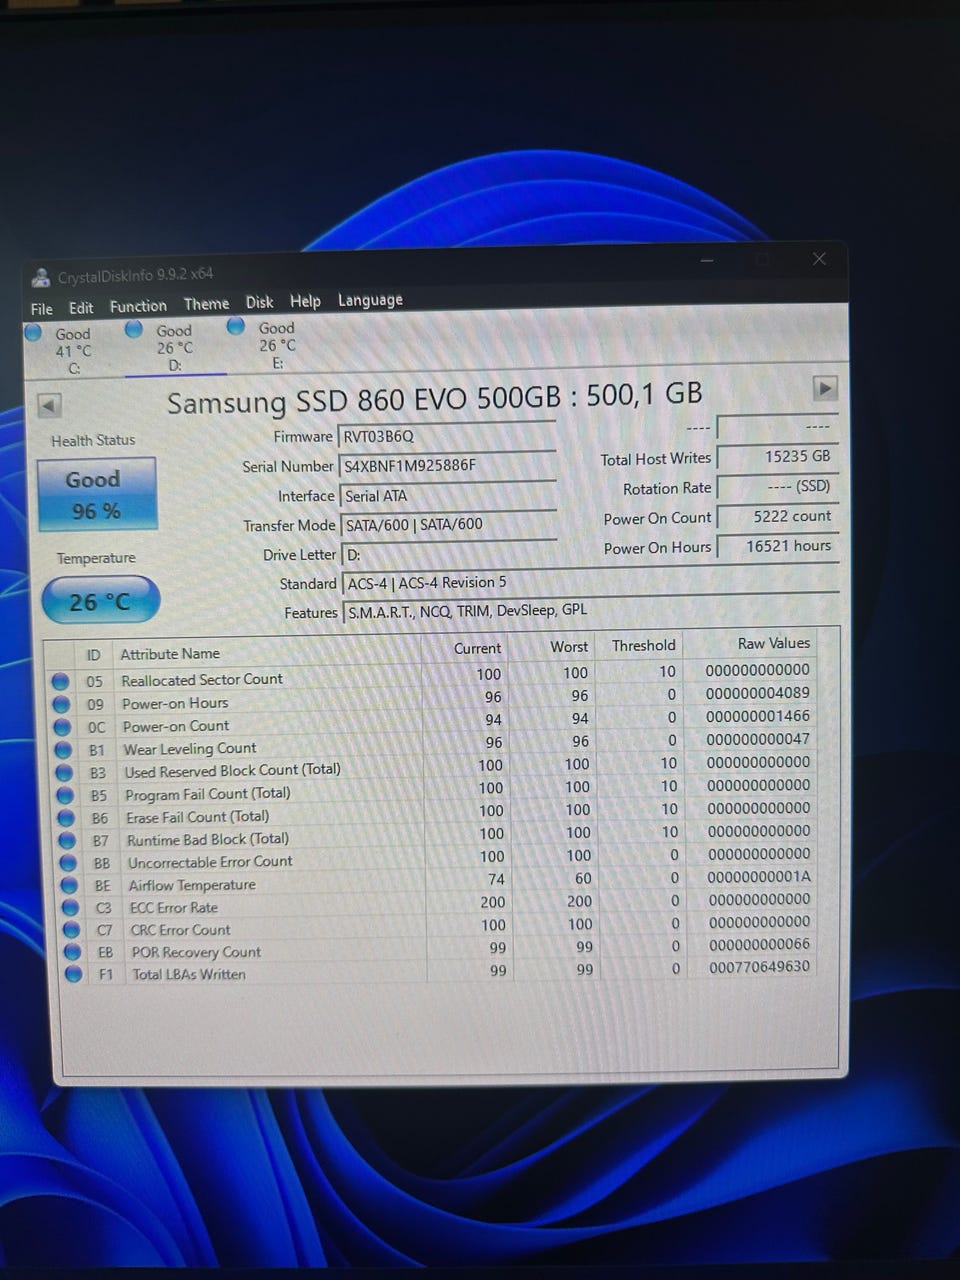This screenshot has height=1280, width=960.
Task: Click the Threshold column header
Action: 644,646
